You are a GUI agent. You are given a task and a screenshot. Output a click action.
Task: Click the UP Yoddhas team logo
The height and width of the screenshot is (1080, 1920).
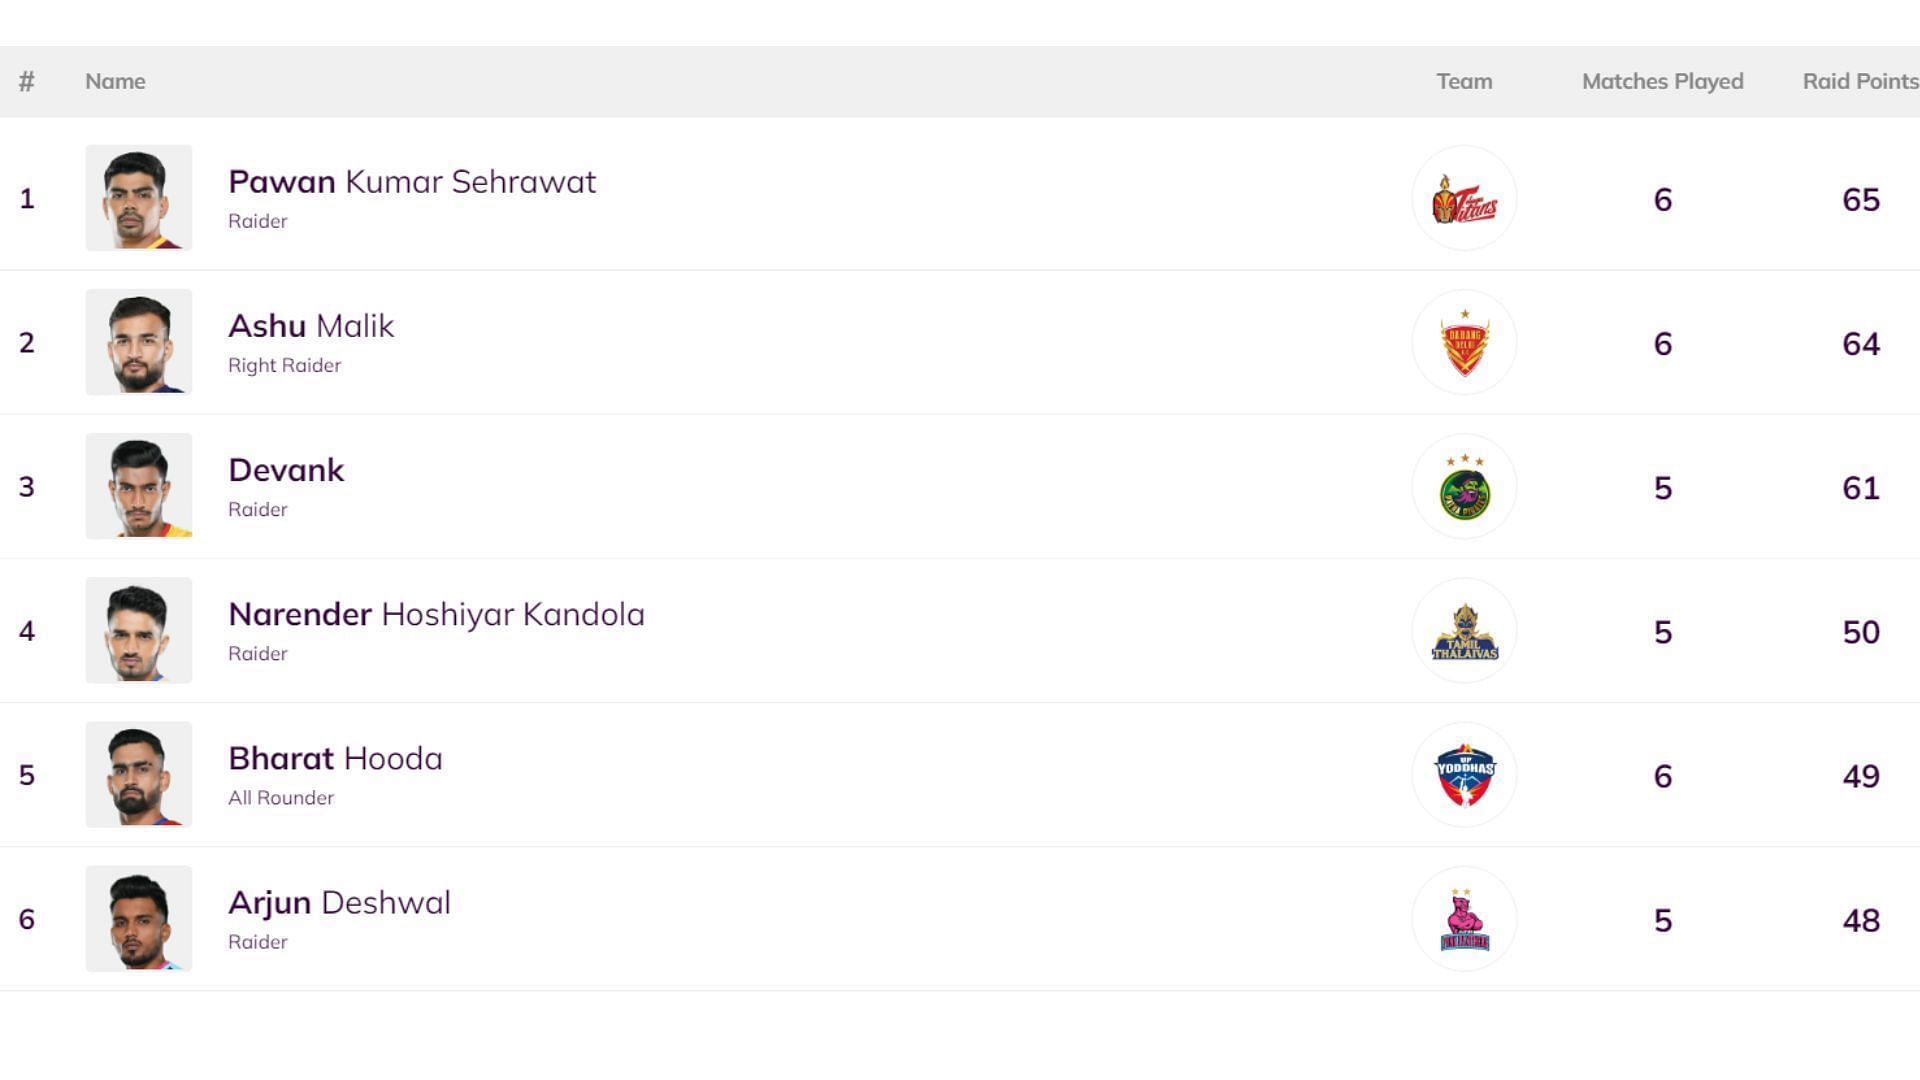1464,774
